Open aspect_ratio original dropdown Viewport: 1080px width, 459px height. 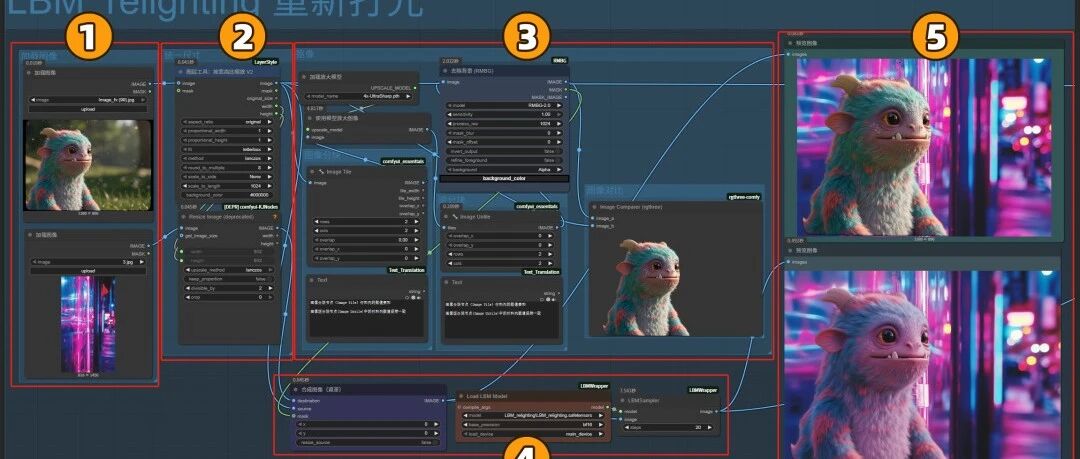click(x=227, y=121)
